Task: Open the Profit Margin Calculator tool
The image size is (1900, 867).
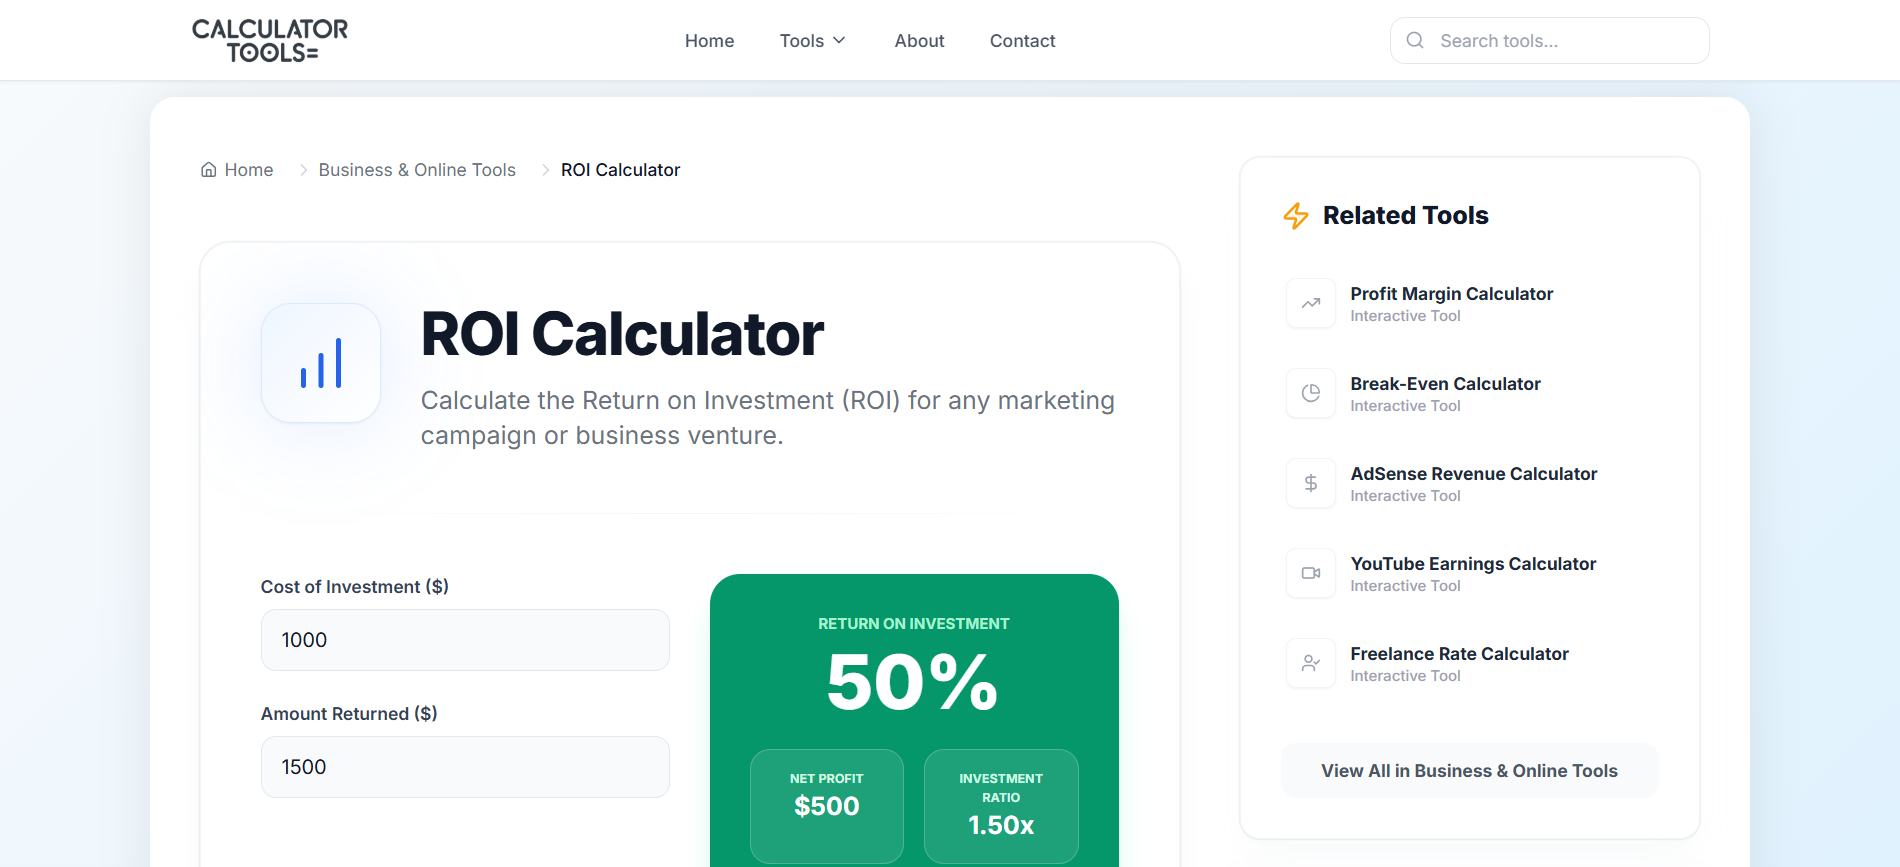Action: [x=1451, y=293]
